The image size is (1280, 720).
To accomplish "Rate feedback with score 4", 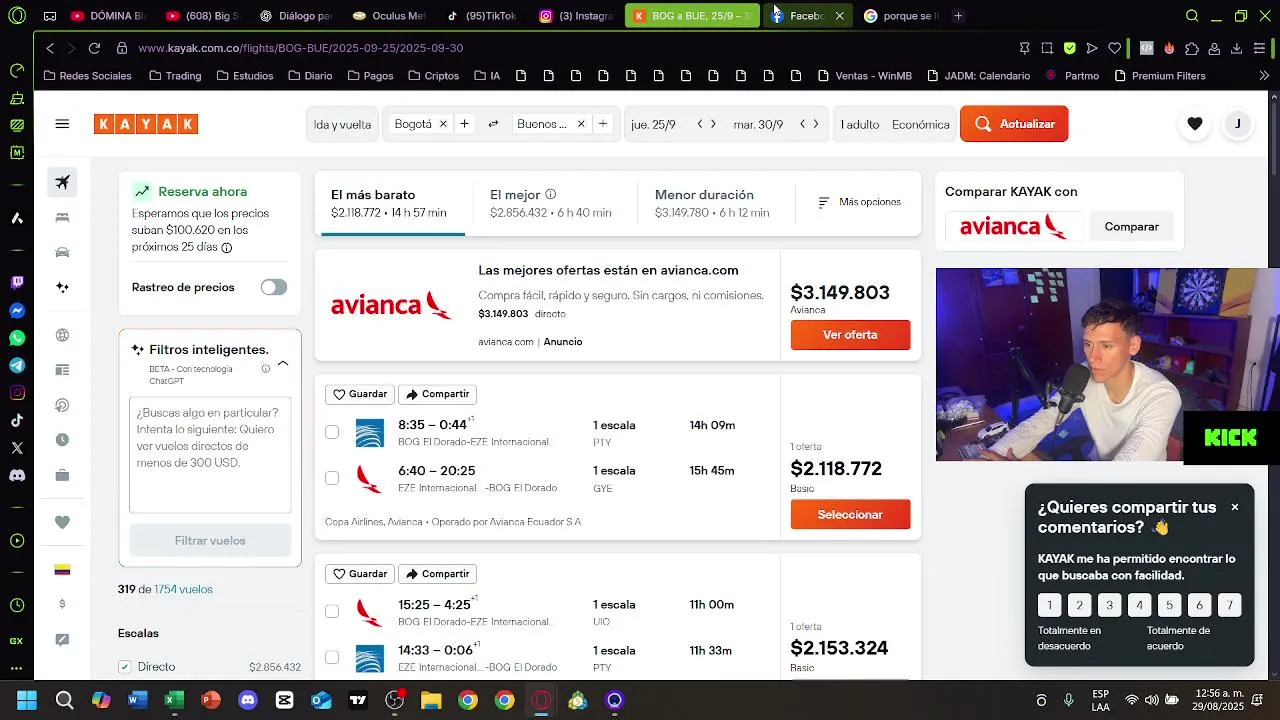I will pyautogui.click(x=1139, y=605).
